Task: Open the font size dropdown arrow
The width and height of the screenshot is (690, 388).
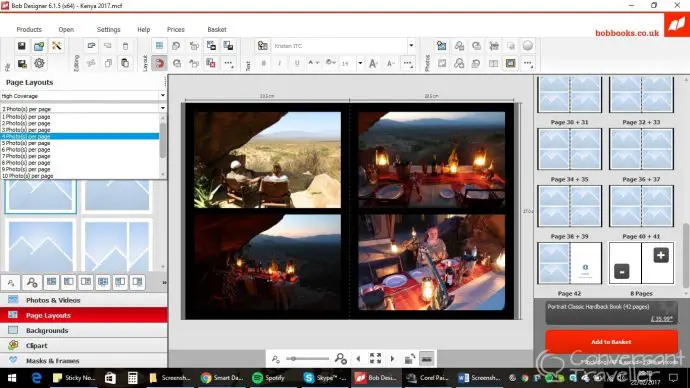Action: click(x=360, y=63)
